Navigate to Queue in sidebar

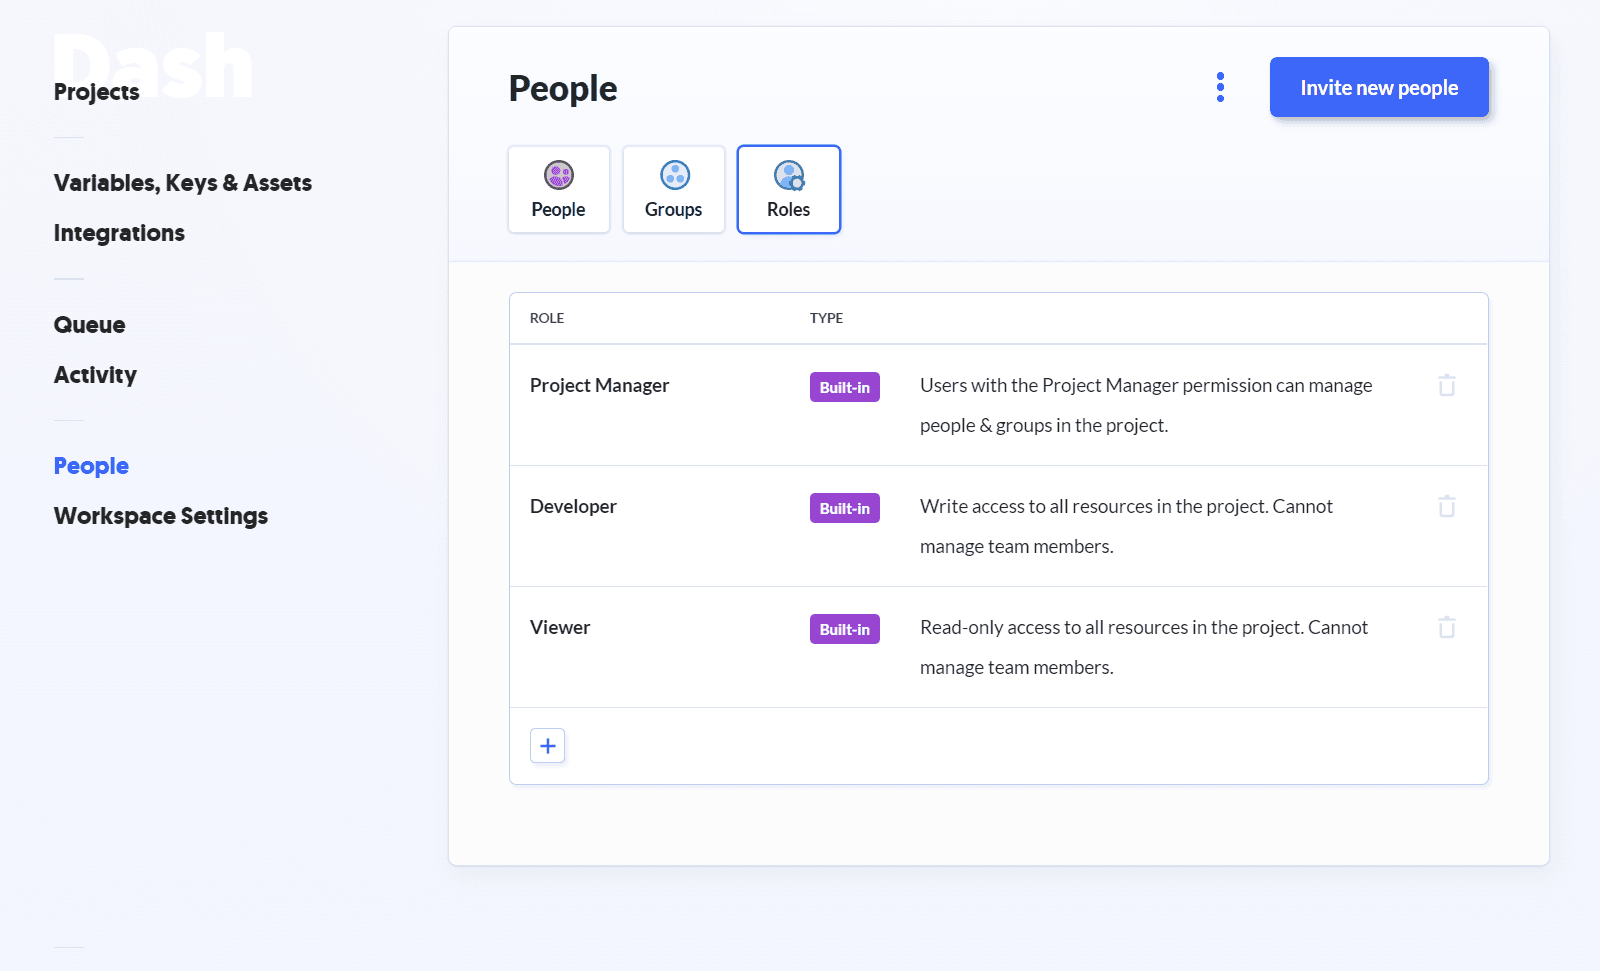click(89, 325)
